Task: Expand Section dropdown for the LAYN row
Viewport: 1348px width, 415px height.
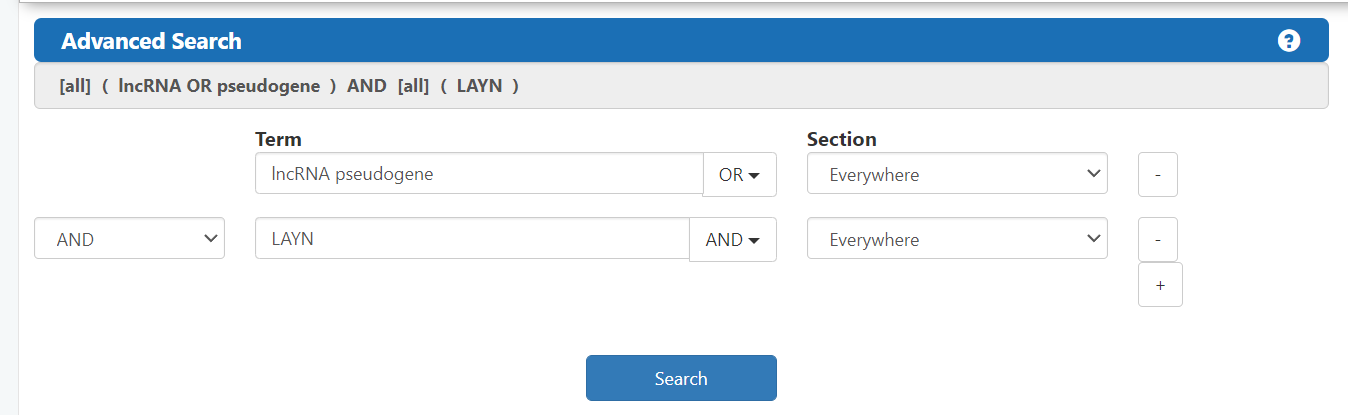Action: tap(956, 240)
